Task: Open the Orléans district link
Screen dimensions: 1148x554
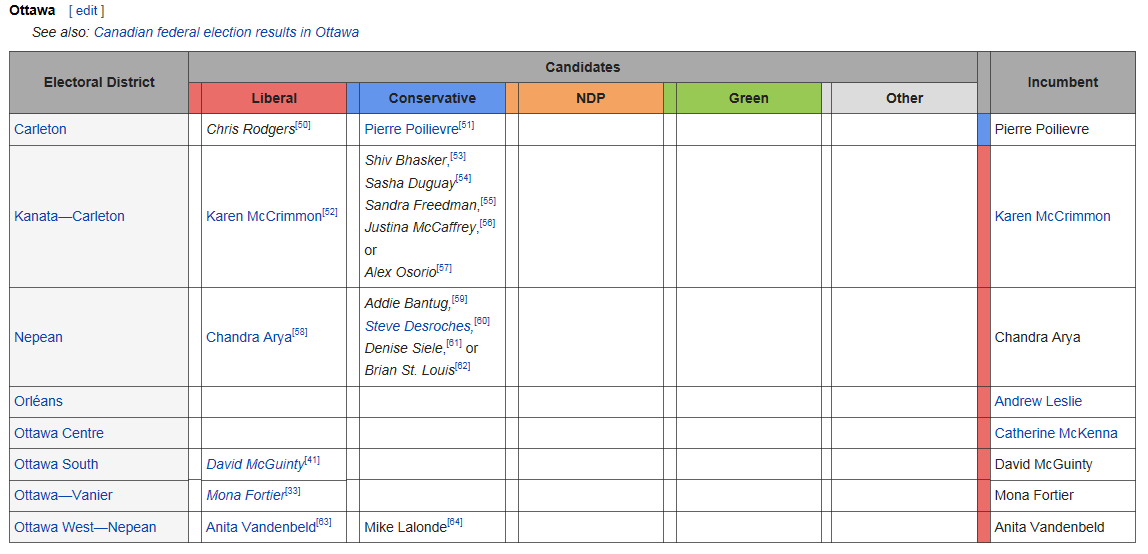Action: coord(38,401)
